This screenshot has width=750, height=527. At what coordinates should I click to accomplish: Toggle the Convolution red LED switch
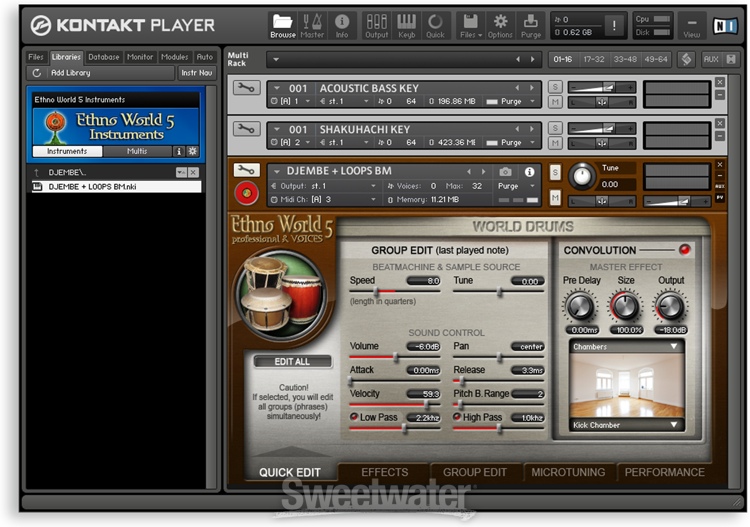coord(684,250)
